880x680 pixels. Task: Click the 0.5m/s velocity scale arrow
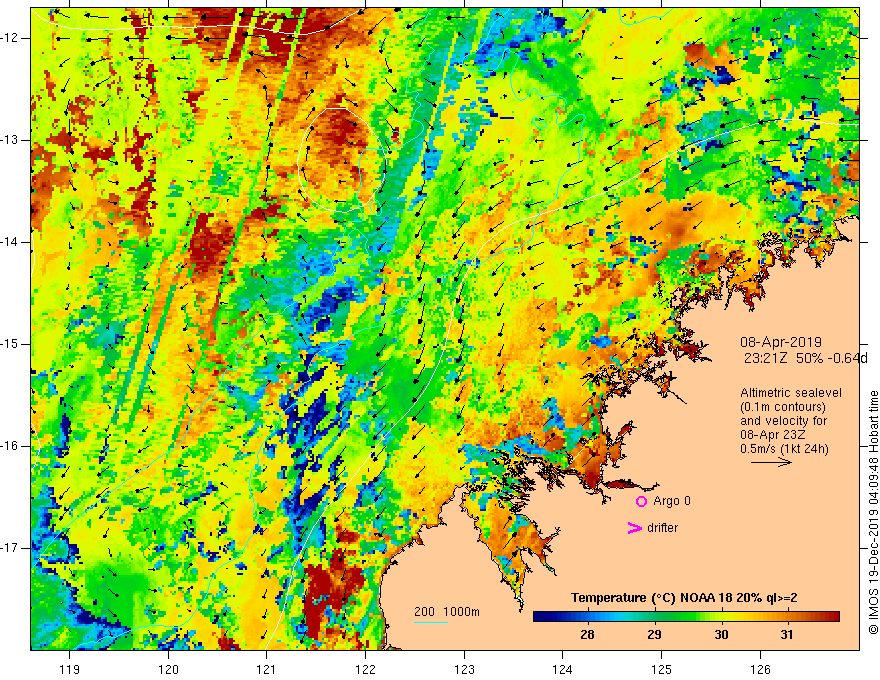pyautogui.click(x=771, y=462)
